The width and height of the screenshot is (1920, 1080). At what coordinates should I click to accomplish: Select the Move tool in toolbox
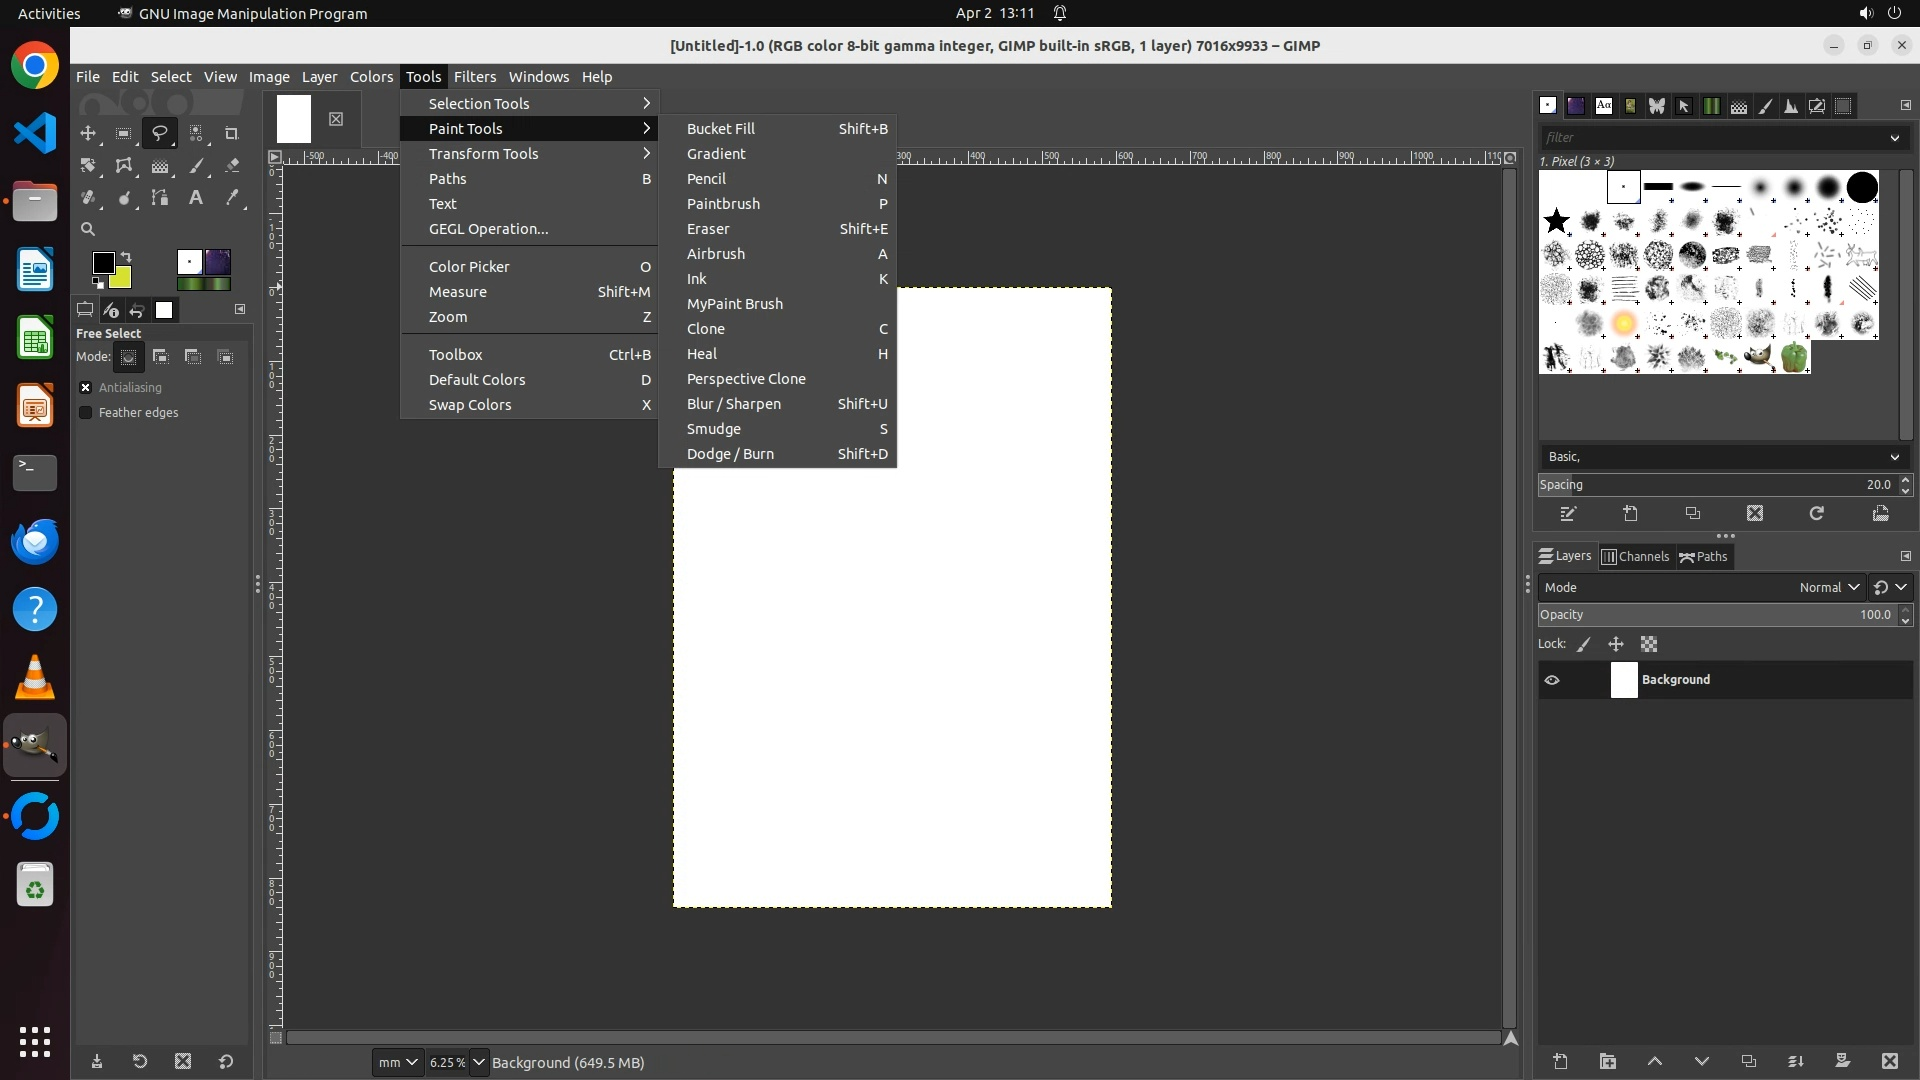coord(88,133)
